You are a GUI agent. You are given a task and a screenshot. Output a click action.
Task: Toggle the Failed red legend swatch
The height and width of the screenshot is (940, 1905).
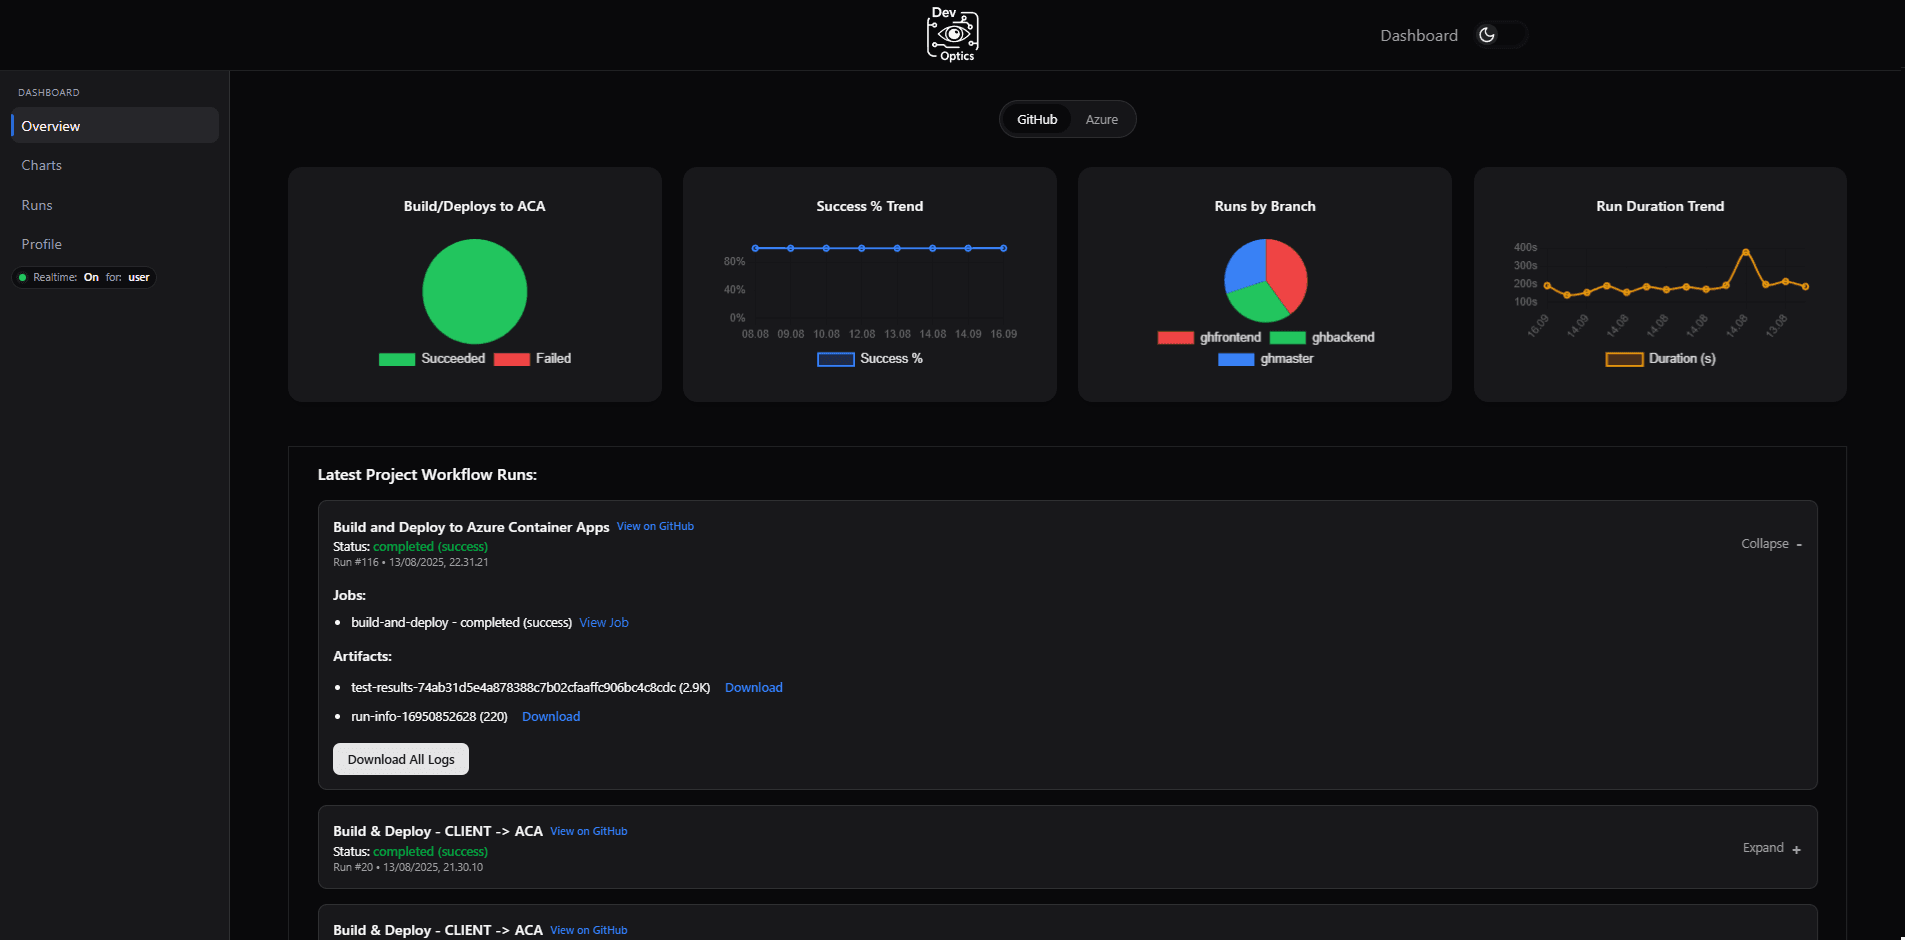tap(511, 360)
